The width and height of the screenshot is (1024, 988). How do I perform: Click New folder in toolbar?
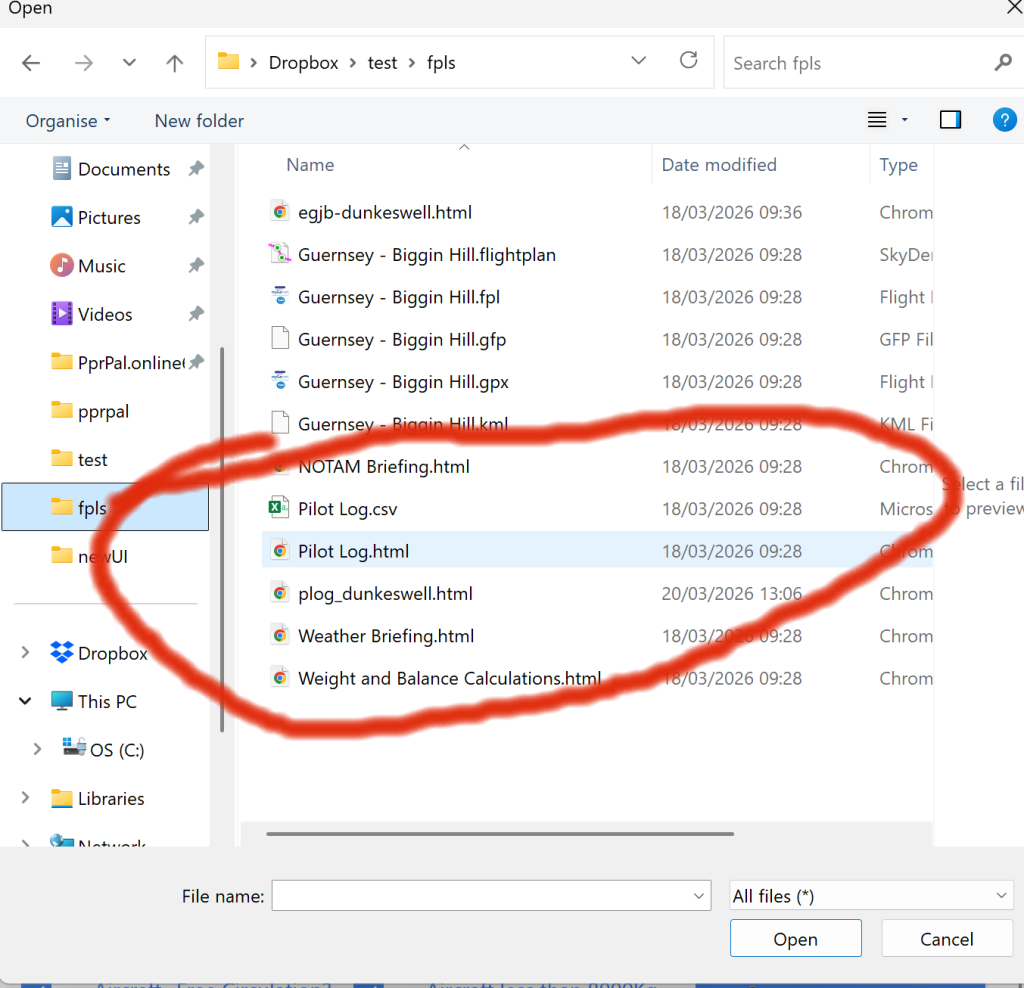tap(199, 121)
